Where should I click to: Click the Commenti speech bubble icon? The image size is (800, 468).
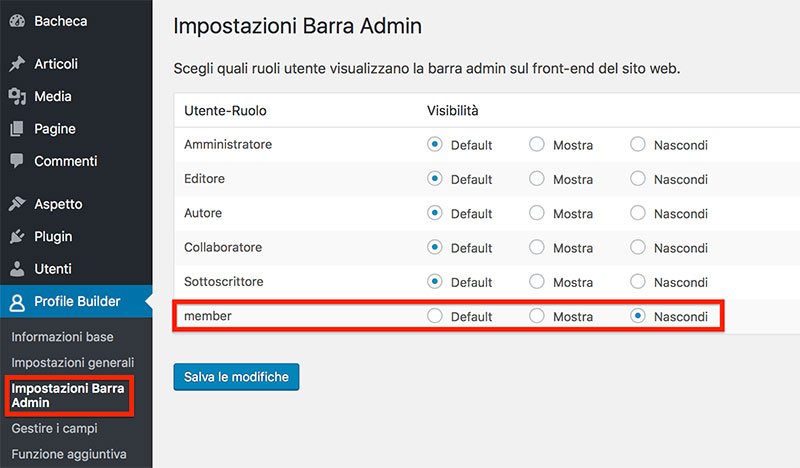pos(17,161)
